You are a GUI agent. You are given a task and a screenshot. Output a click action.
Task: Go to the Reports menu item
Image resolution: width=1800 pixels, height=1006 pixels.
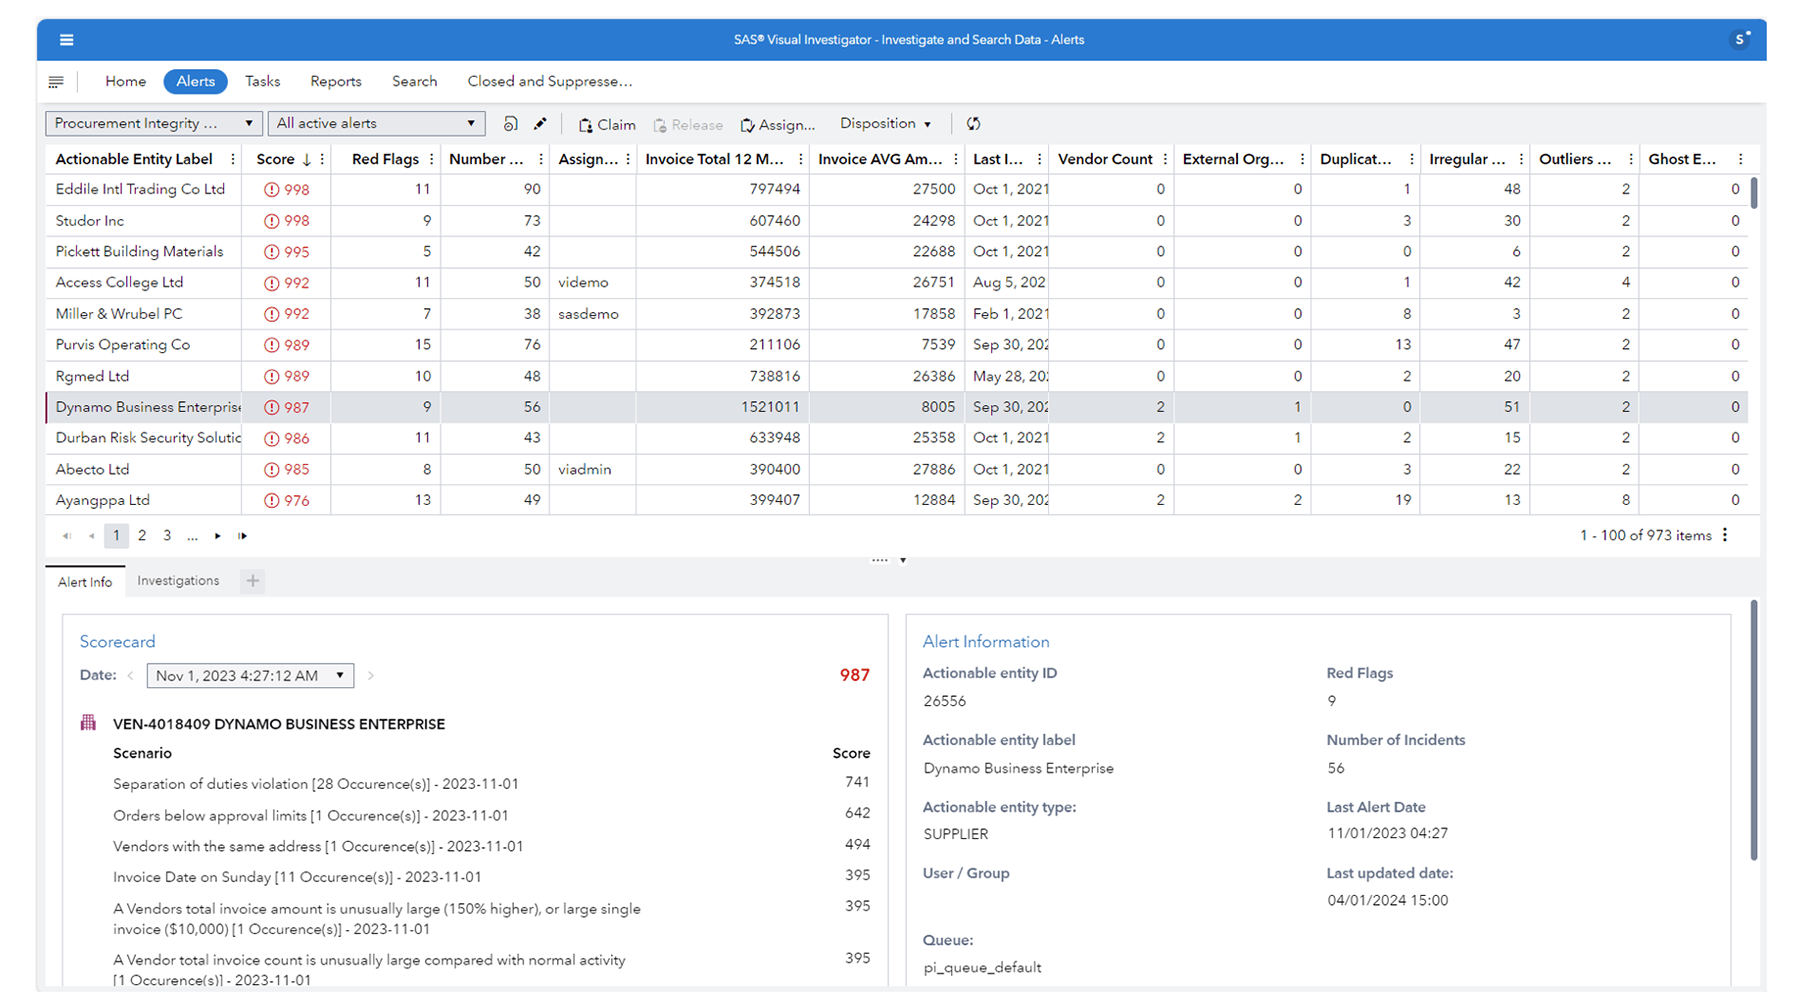click(x=335, y=81)
